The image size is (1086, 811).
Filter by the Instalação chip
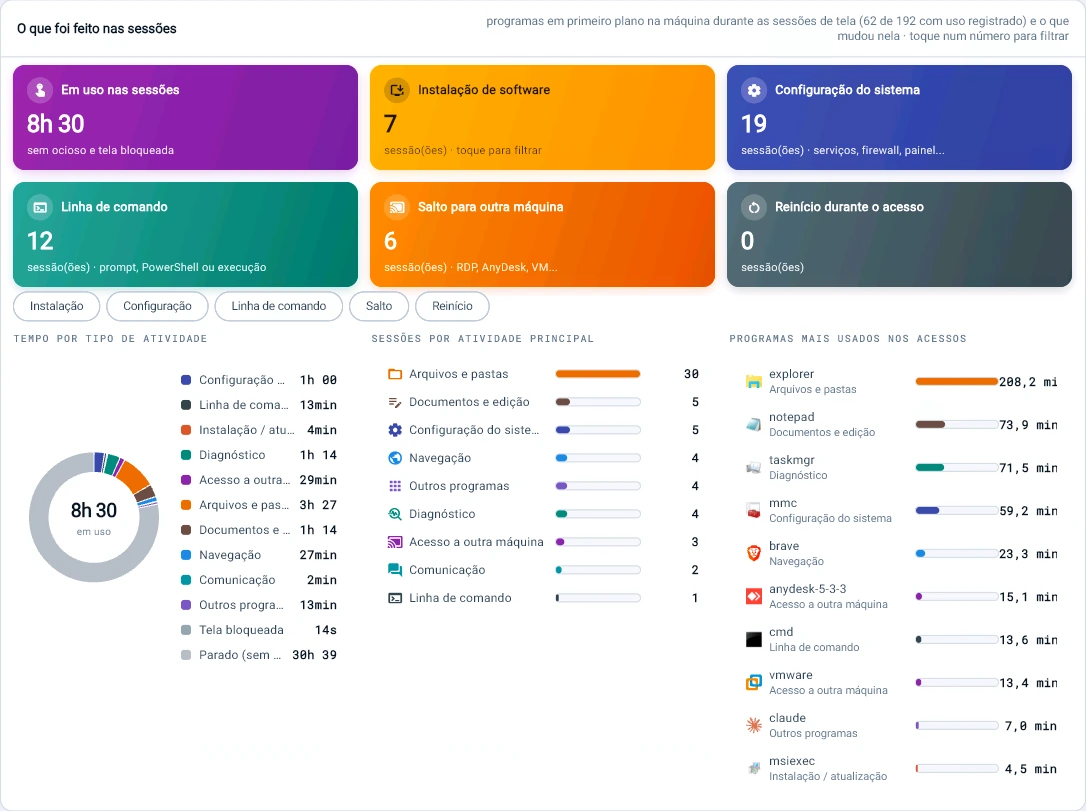point(57,306)
